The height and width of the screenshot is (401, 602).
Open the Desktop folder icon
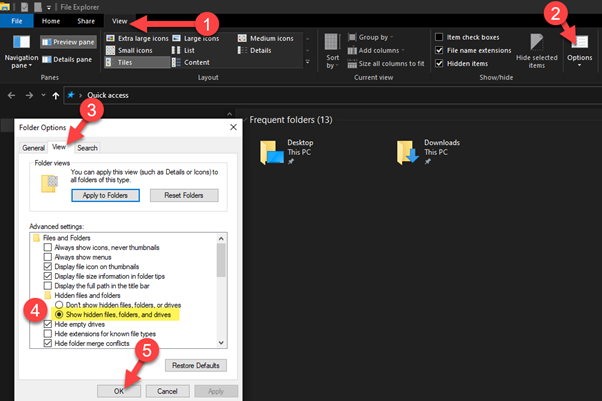click(272, 152)
